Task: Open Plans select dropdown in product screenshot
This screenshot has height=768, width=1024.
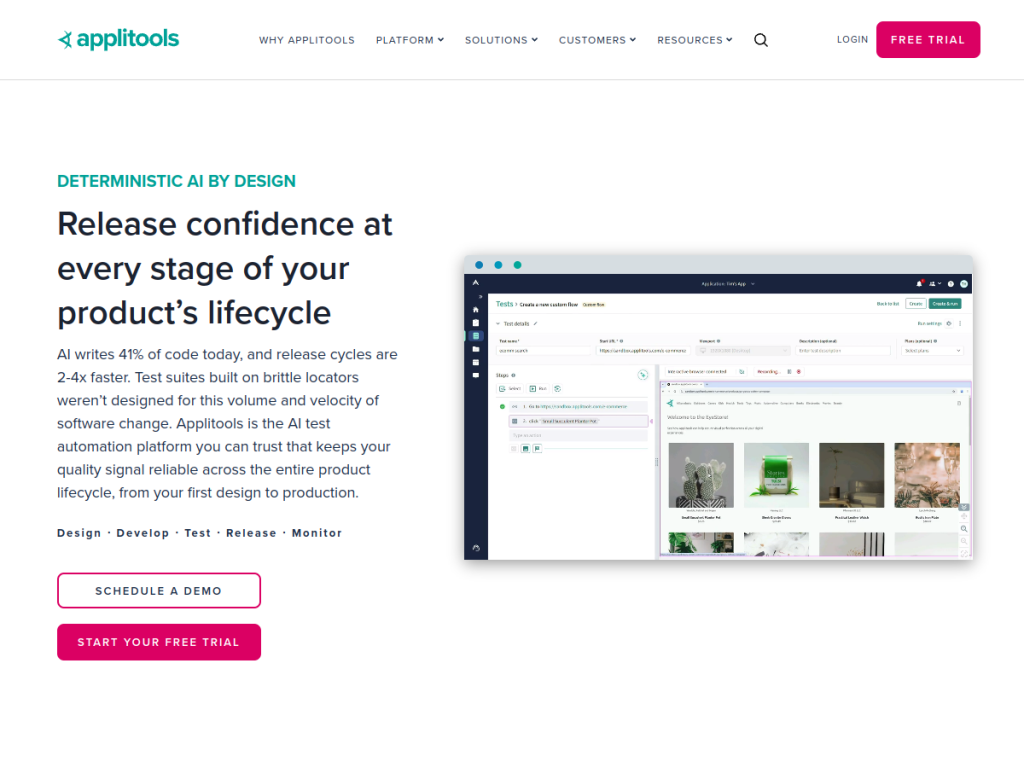Action: point(932,351)
